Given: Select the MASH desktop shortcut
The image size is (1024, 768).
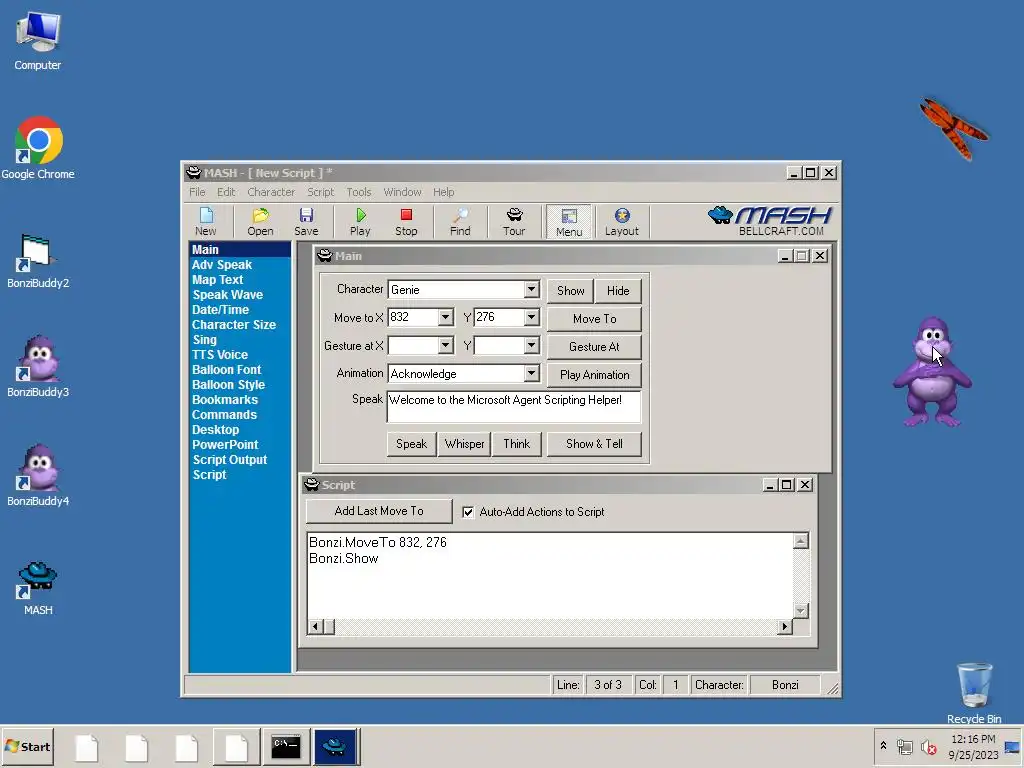Looking at the screenshot, I should pos(38,588).
